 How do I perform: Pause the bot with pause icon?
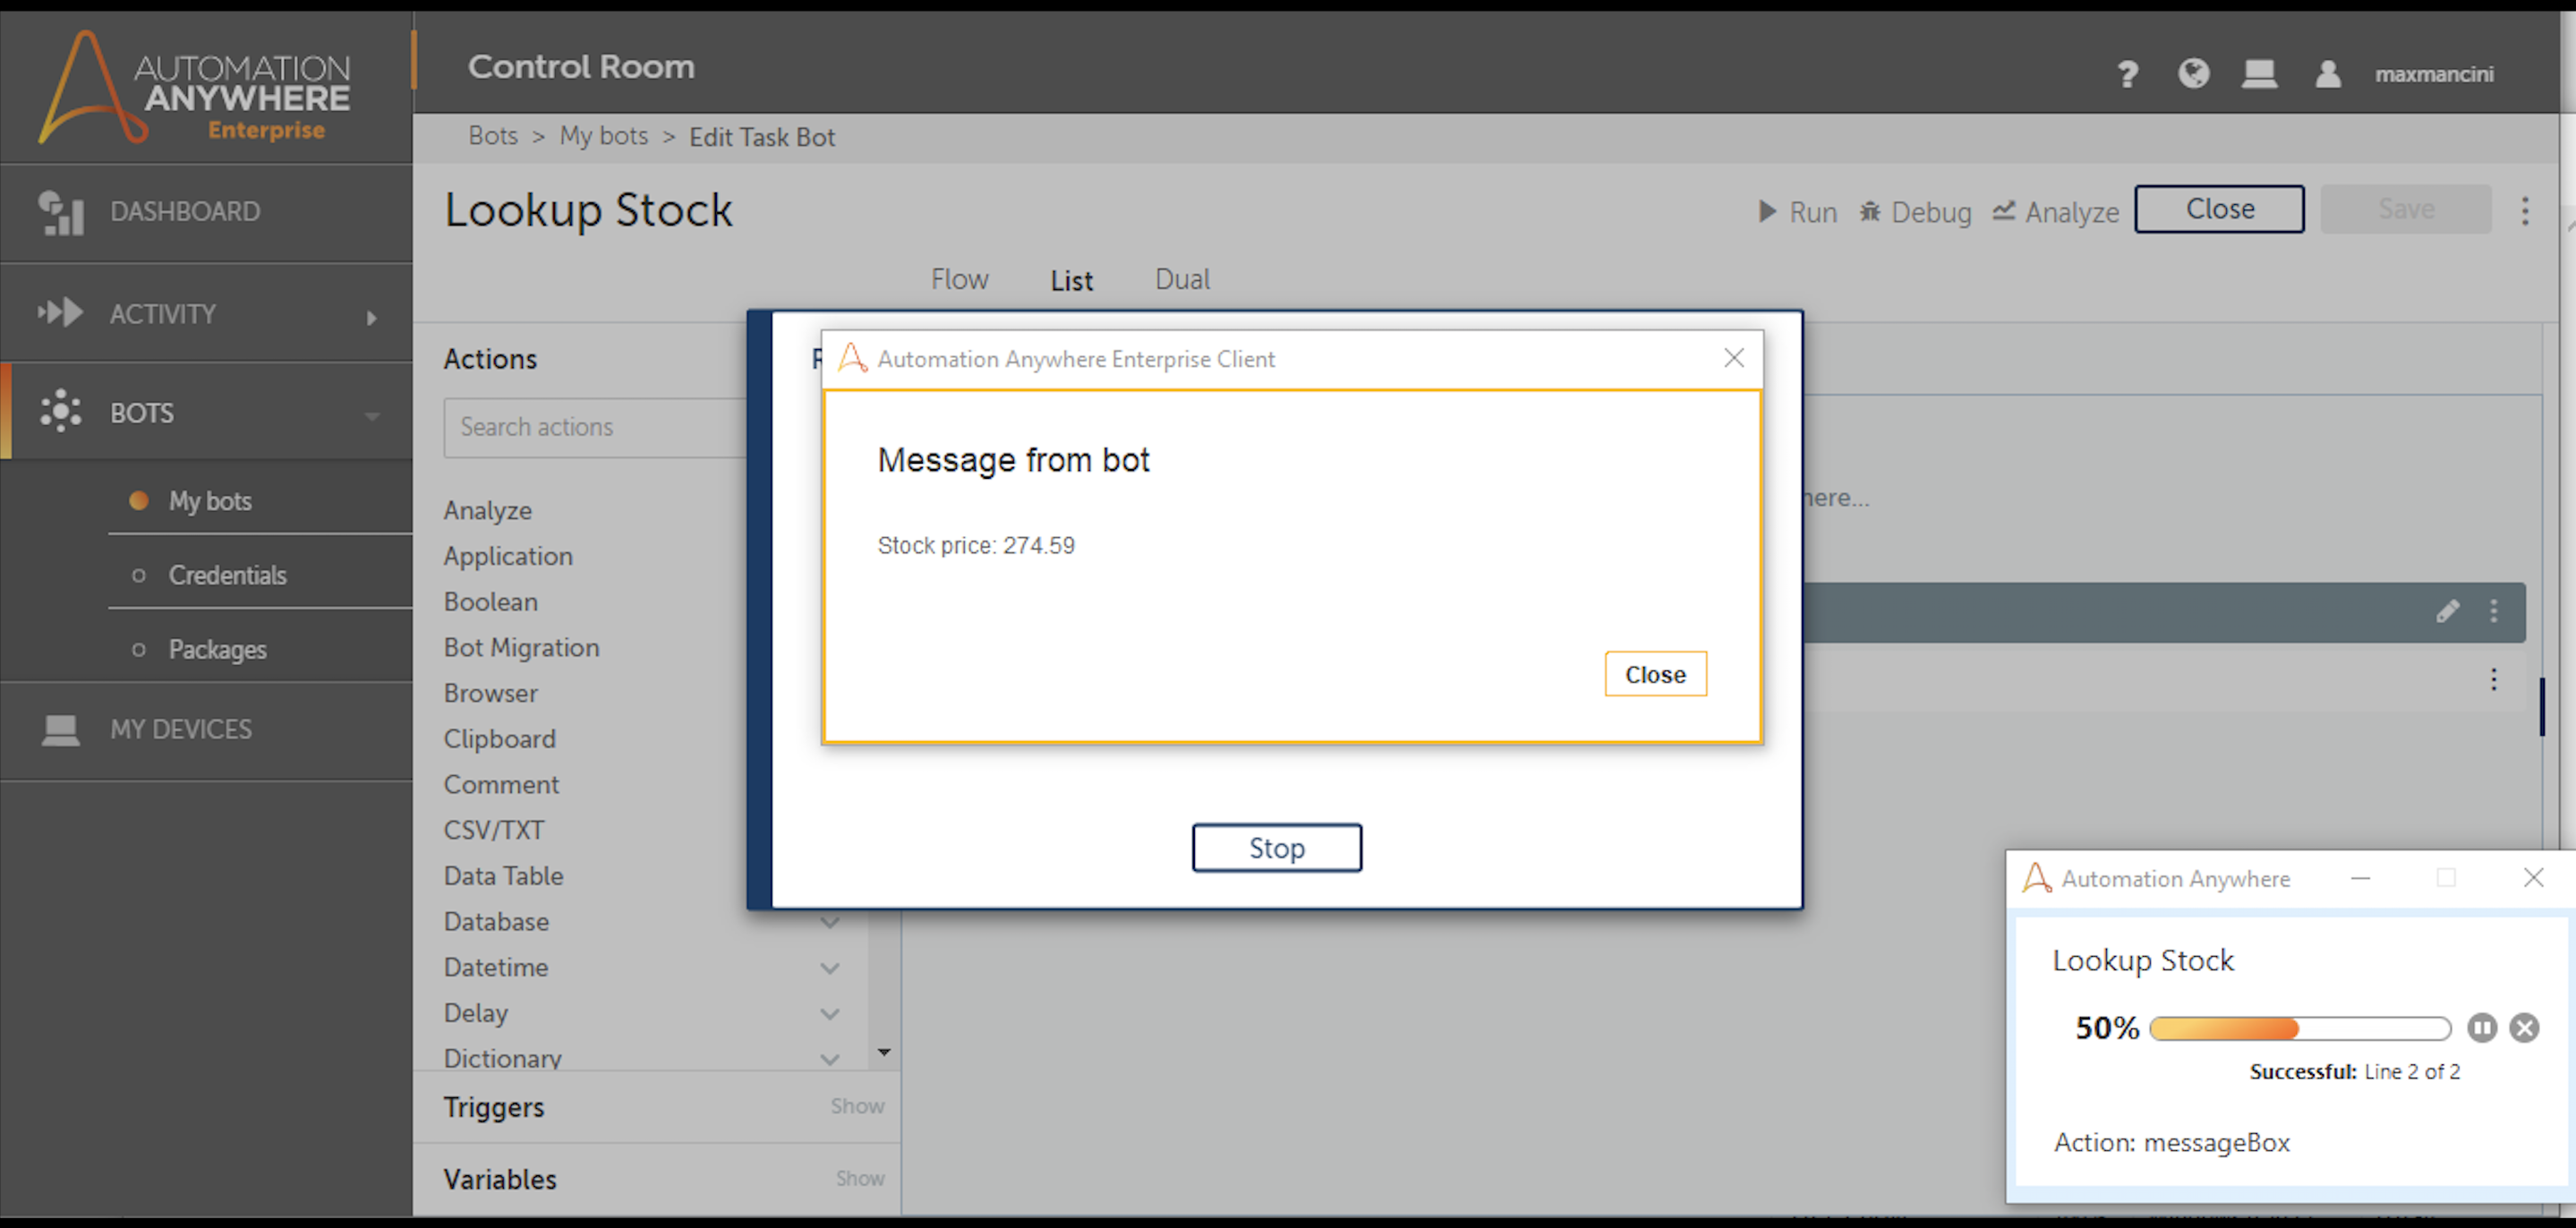[2481, 1028]
